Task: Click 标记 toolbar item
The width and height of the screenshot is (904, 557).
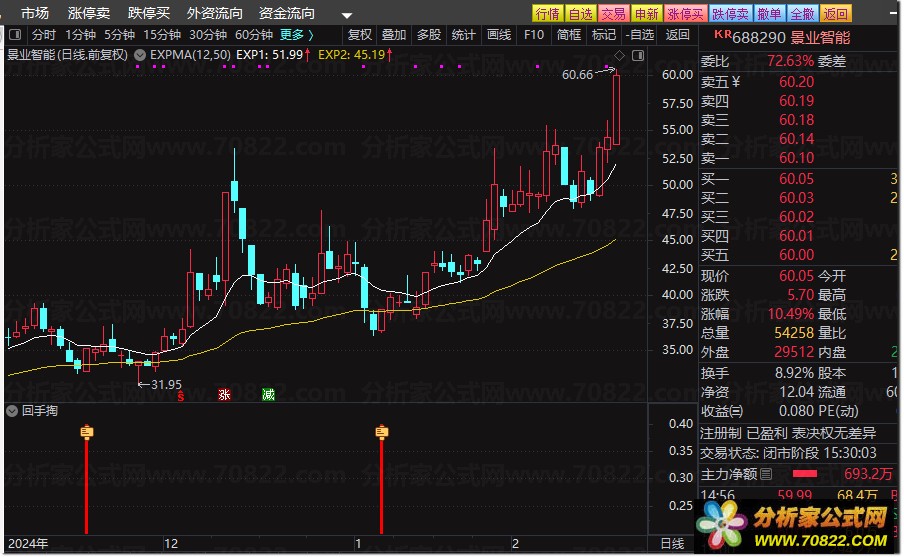Action: 604,35
